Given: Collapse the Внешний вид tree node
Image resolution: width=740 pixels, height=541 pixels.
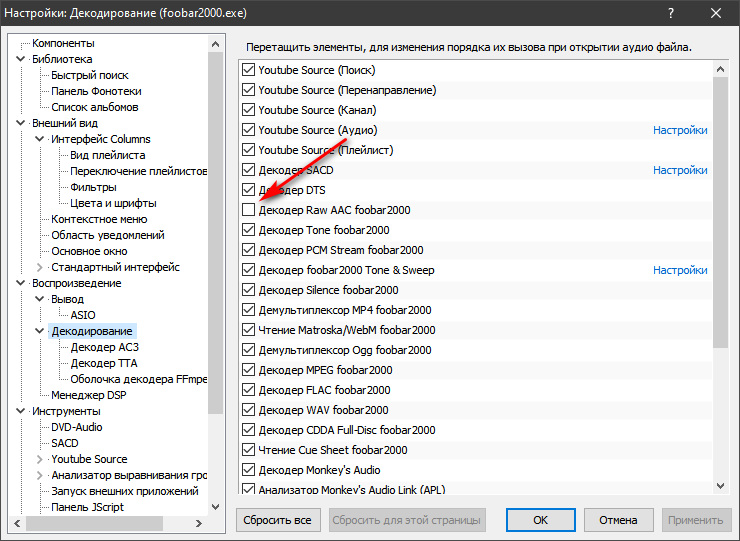Looking at the screenshot, I should pyautogui.click(x=21, y=123).
